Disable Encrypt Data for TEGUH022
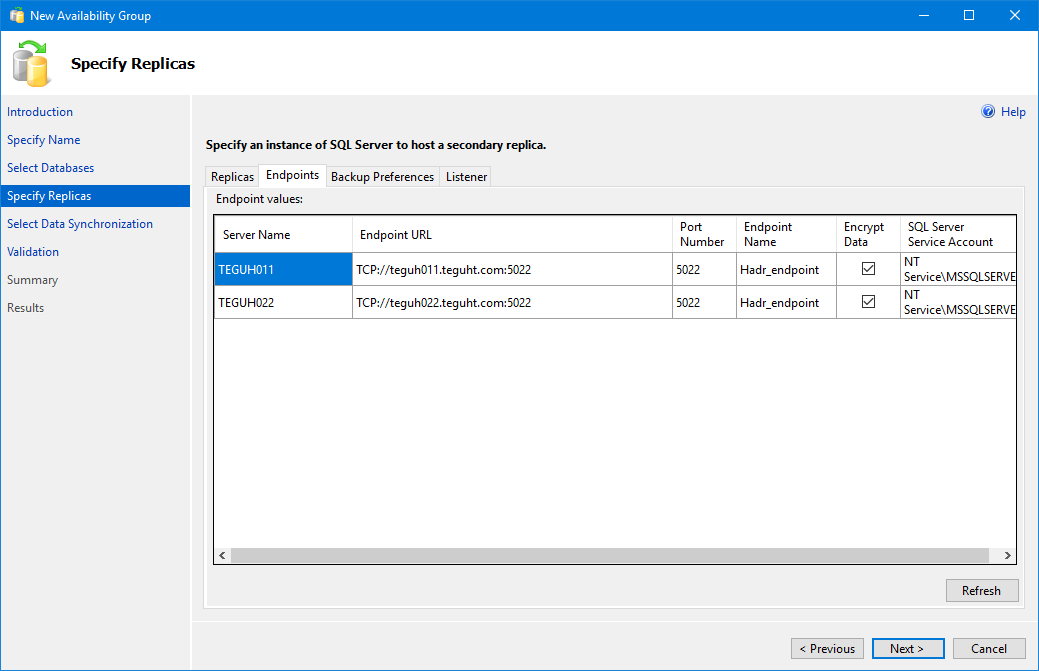 point(866,302)
